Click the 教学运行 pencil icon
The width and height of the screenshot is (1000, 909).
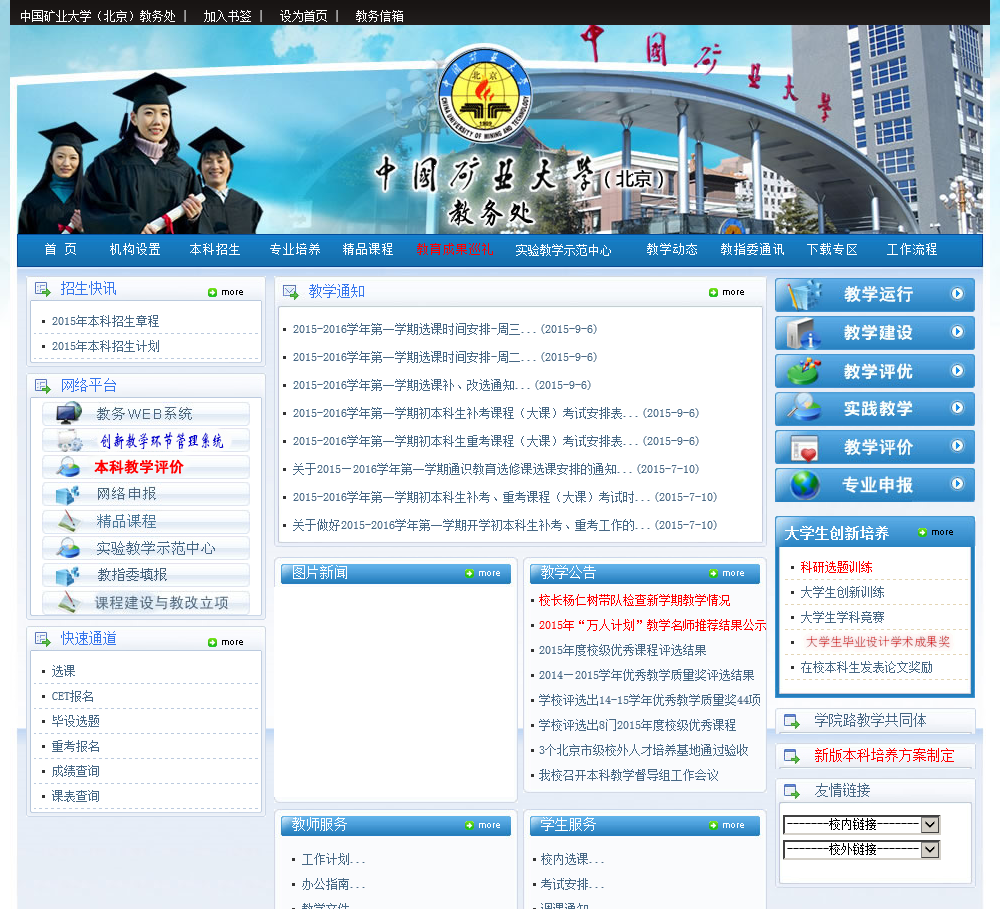pyautogui.click(x=803, y=295)
